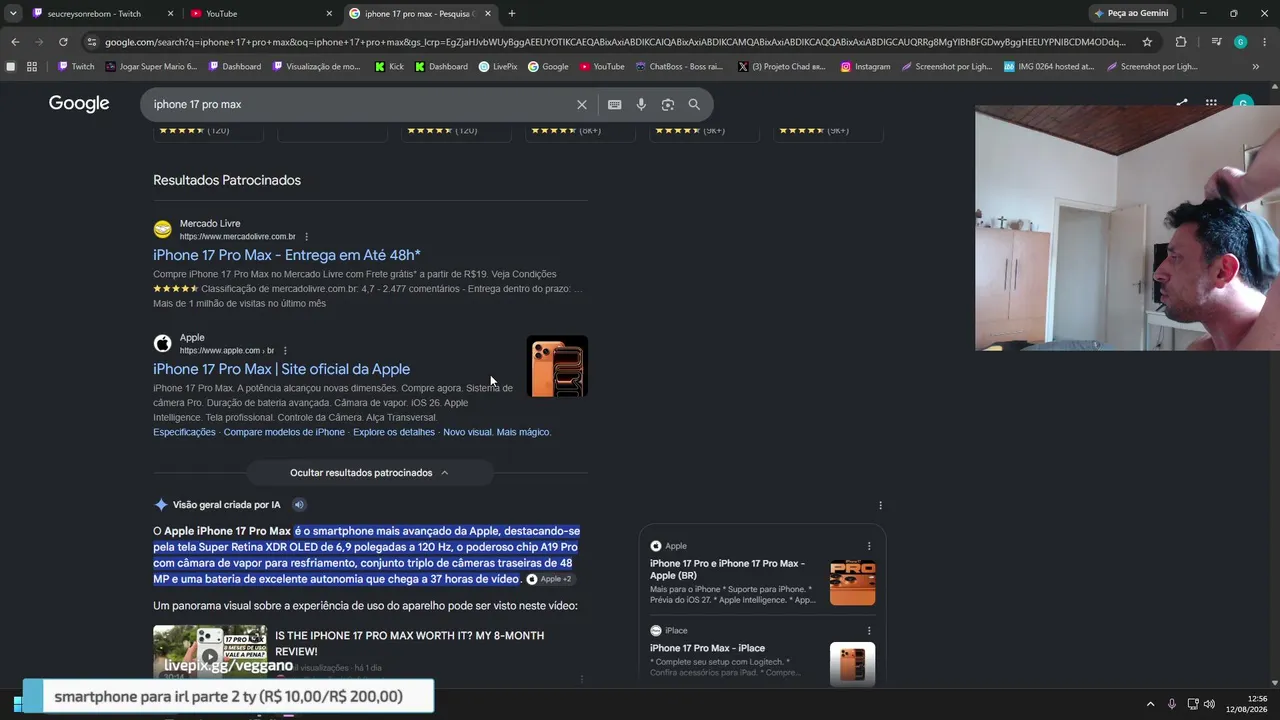
Task: Go to the Google logo homepage
Action: [79, 104]
